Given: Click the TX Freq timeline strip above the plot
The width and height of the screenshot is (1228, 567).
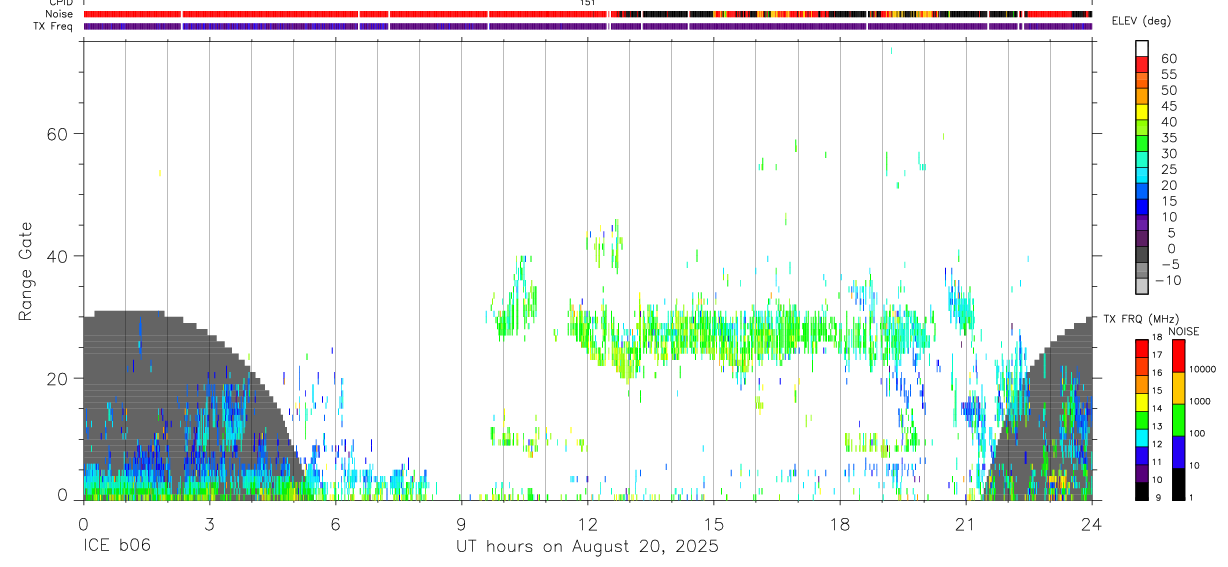Looking at the screenshot, I should click(587, 26).
